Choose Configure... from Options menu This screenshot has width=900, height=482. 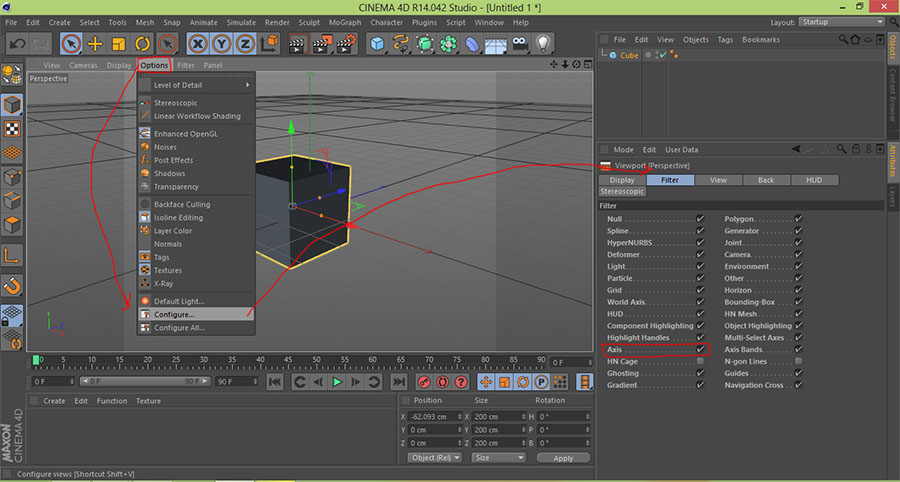point(196,314)
